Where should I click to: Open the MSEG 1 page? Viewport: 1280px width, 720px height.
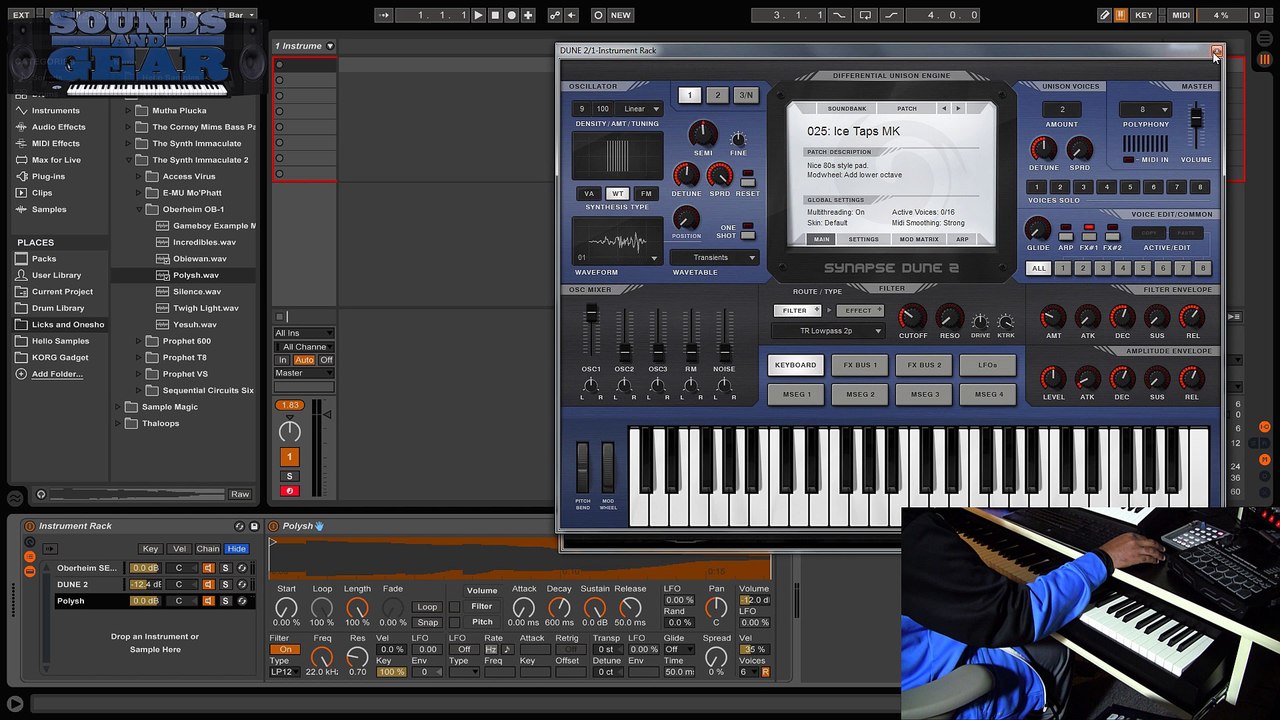[x=797, y=394]
